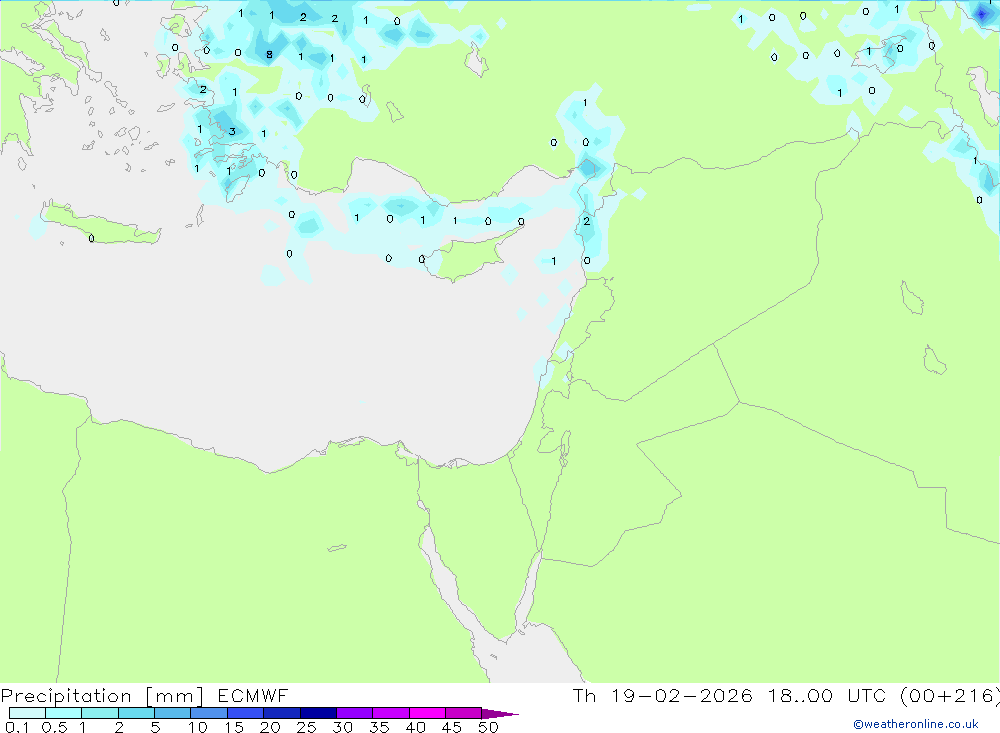Click the "50" legend scale label
Screen dimensions: 1000x733
coord(488,727)
